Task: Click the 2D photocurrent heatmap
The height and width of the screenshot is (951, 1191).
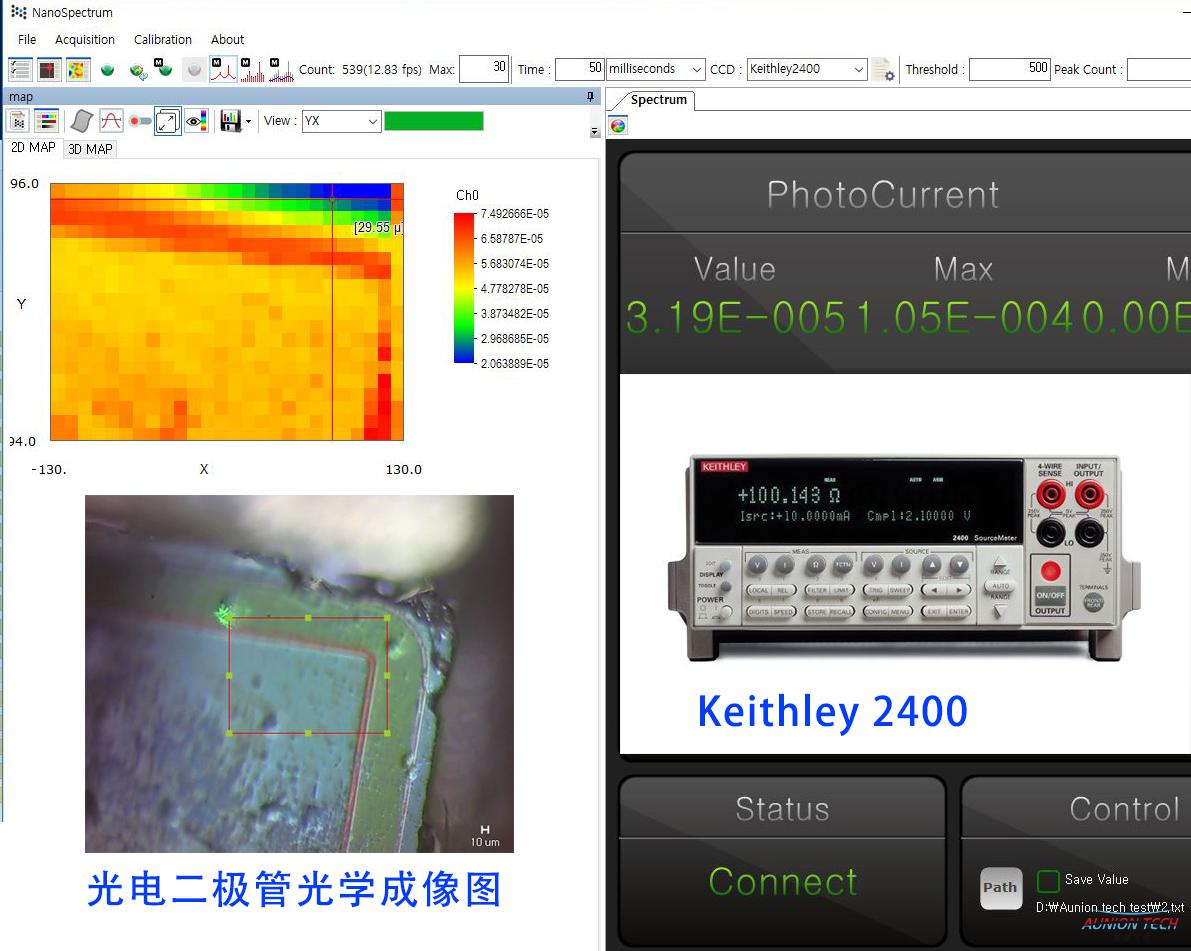Action: (x=226, y=311)
